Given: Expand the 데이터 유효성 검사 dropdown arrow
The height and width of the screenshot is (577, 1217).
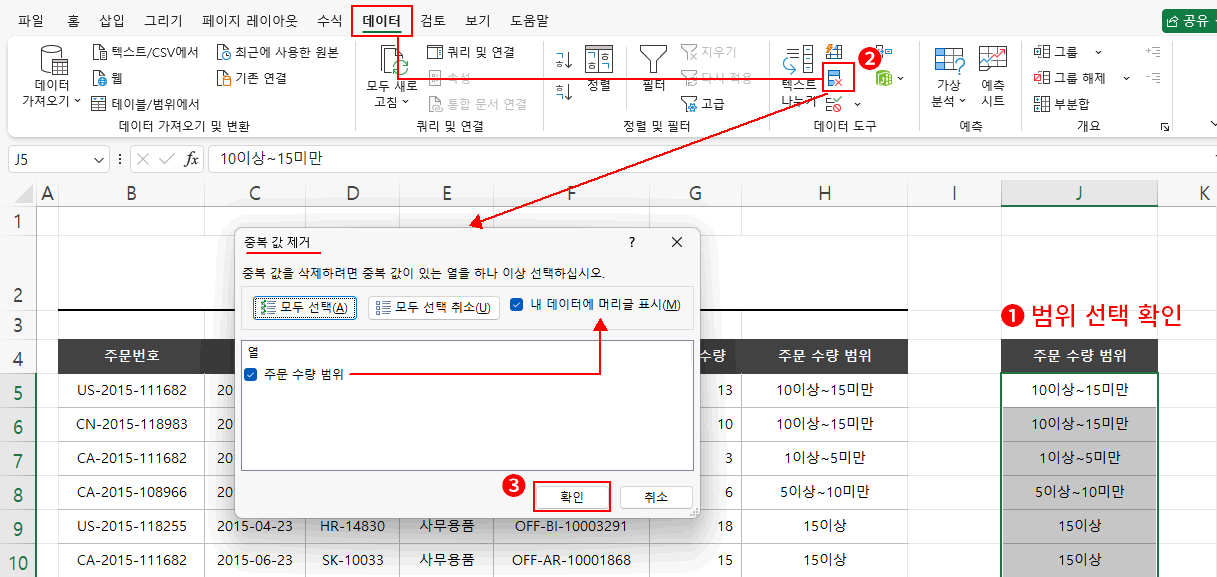Looking at the screenshot, I should [857, 103].
